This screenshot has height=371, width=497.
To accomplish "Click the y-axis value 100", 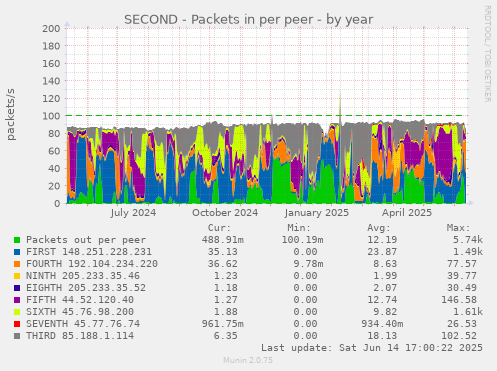I will tap(51, 116).
